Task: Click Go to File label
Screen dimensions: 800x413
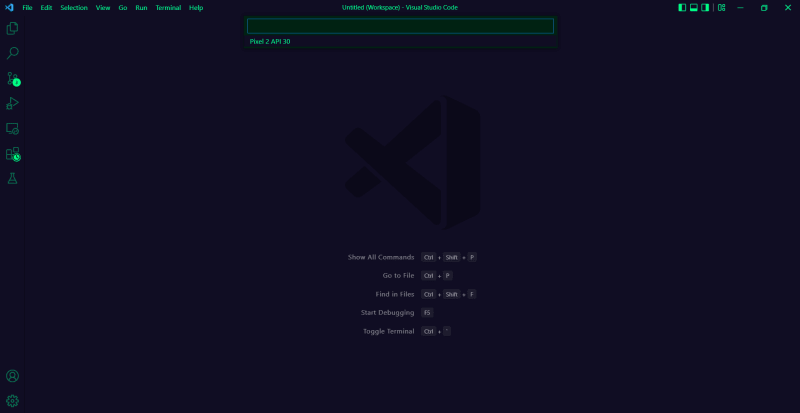Action: [x=398, y=276]
